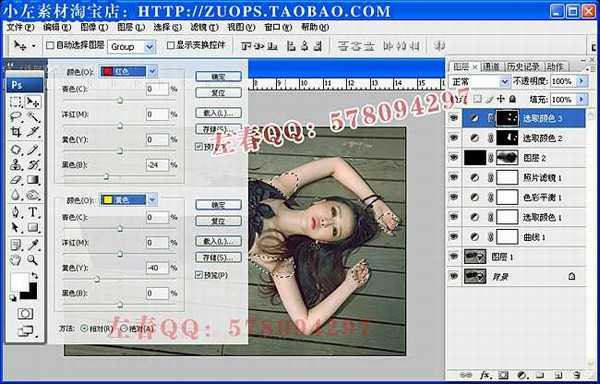Switch to the 历史记录 tab

point(523,66)
